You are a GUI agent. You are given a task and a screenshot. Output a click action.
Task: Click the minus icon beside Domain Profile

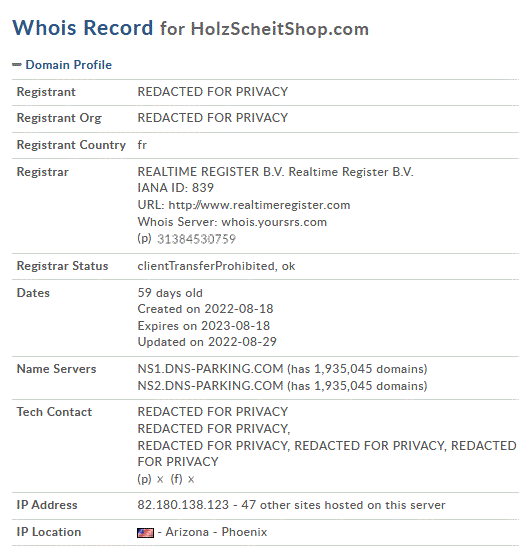16,65
